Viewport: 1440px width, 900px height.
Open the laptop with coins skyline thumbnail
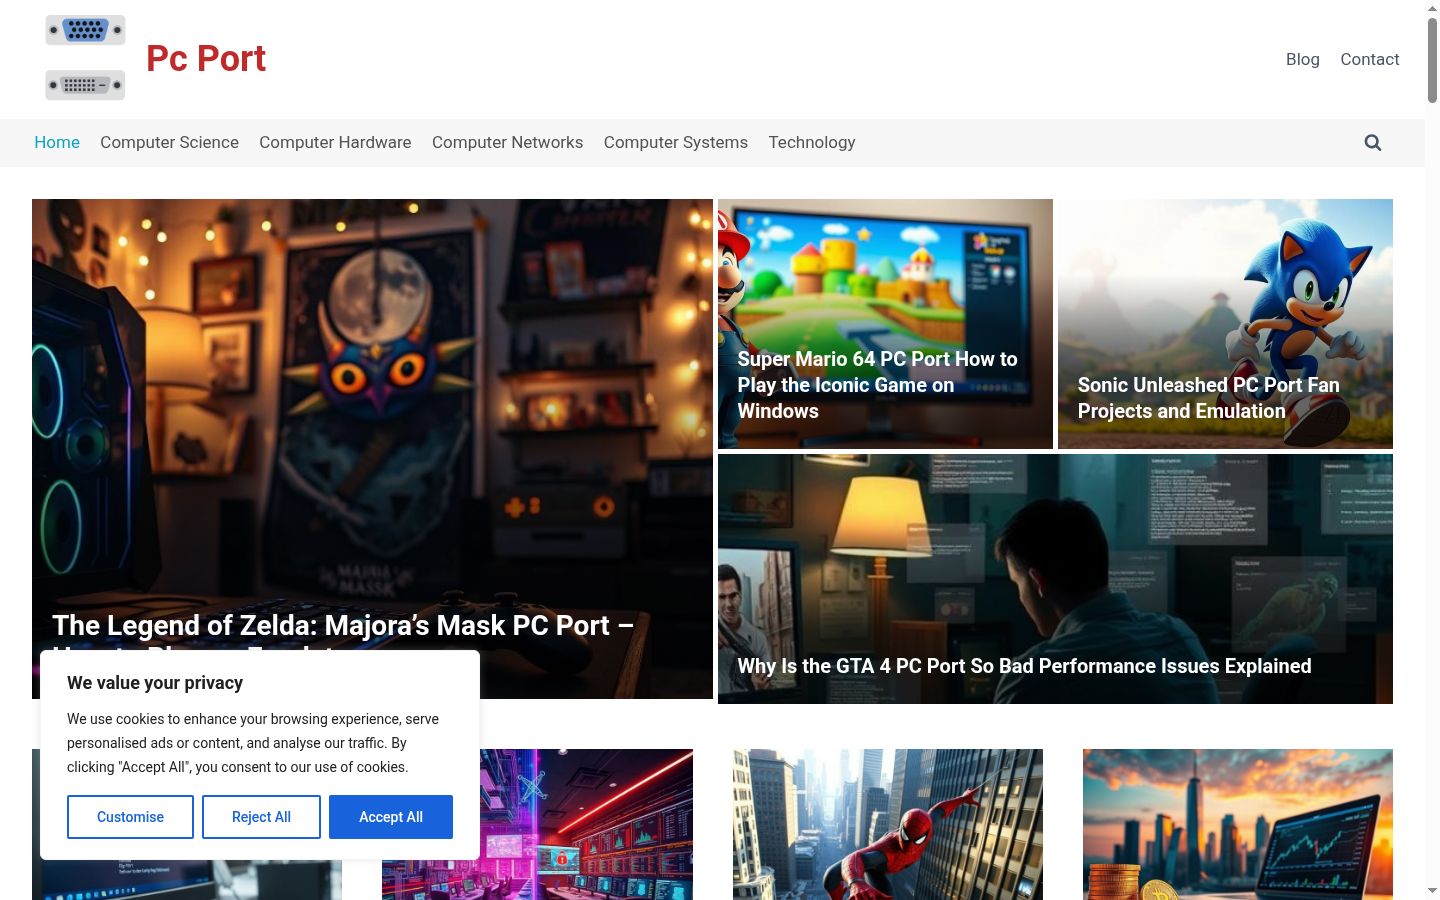coord(1238,824)
